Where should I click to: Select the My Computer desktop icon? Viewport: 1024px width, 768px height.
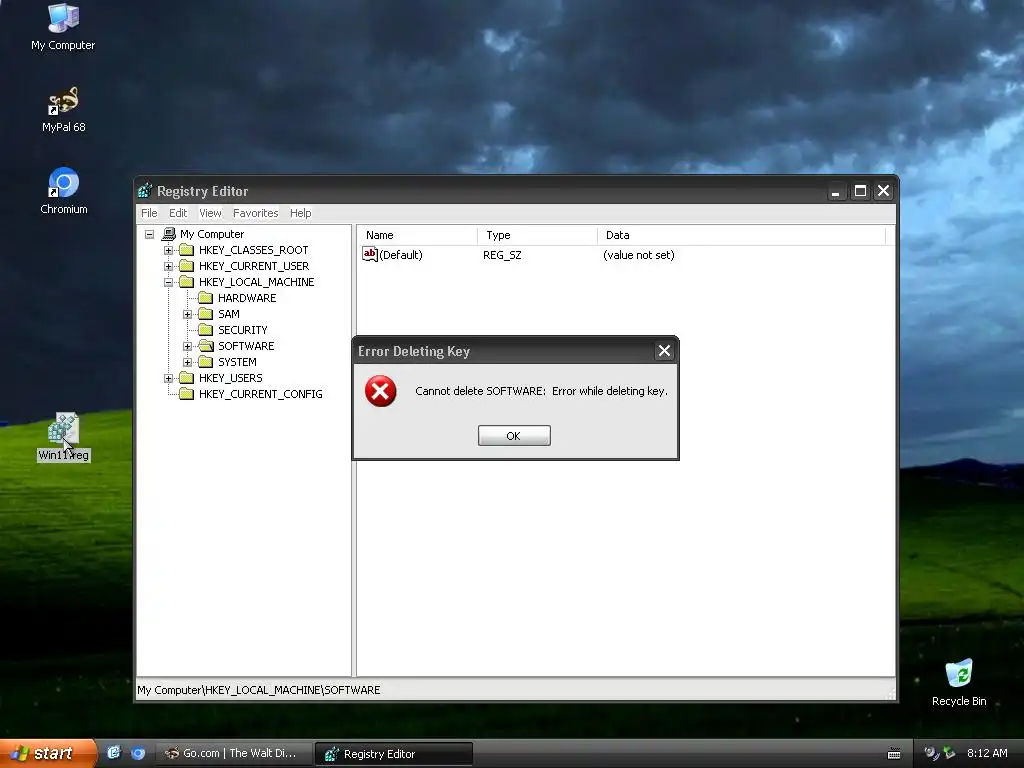tap(63, 28)
